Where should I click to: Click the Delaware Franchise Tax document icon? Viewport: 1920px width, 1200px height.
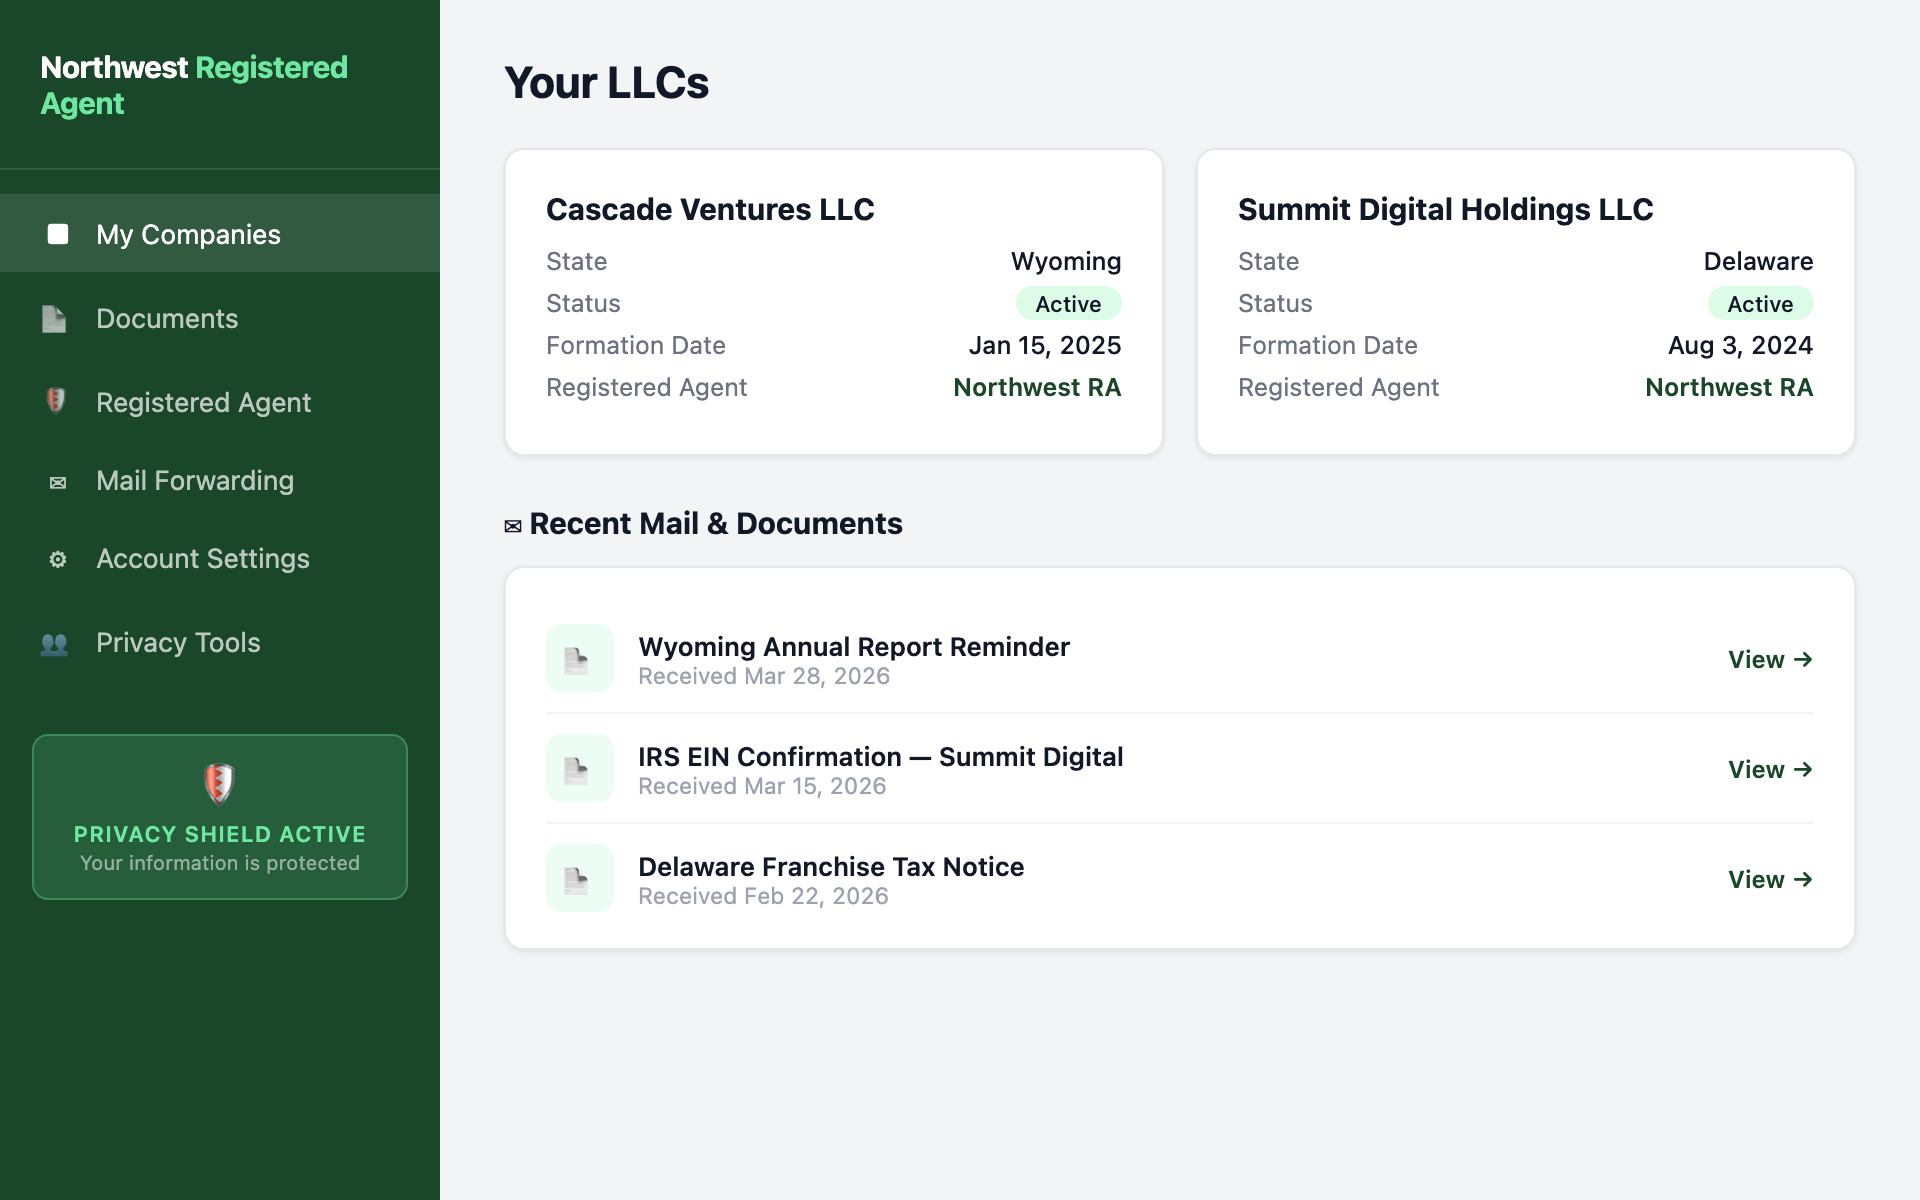click(578, 878)
